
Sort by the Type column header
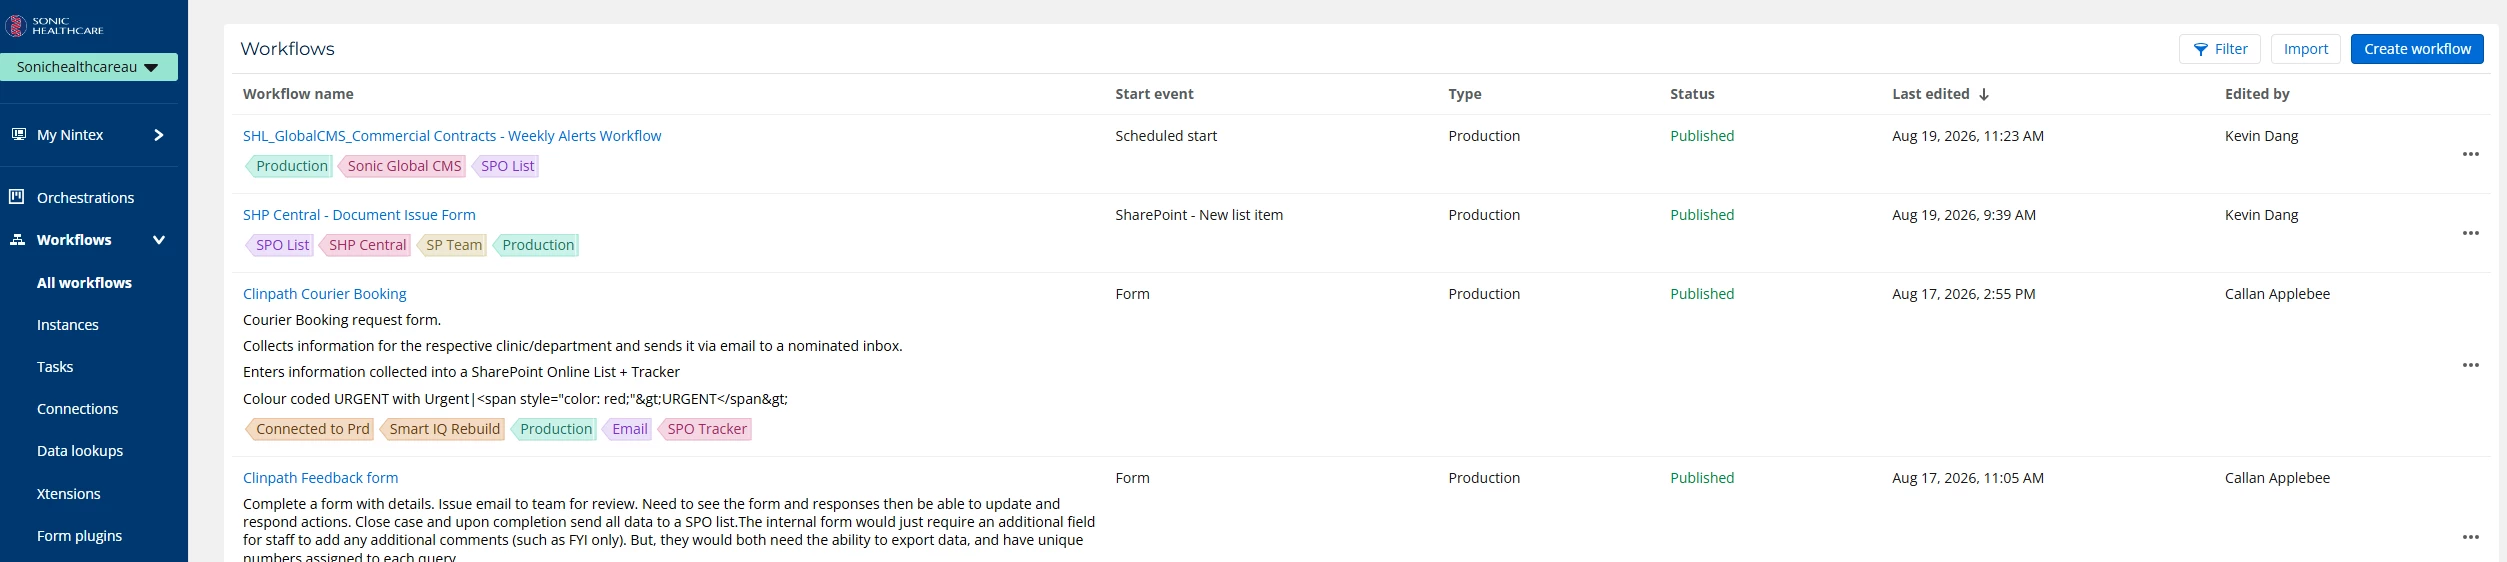click(1464, 94)
